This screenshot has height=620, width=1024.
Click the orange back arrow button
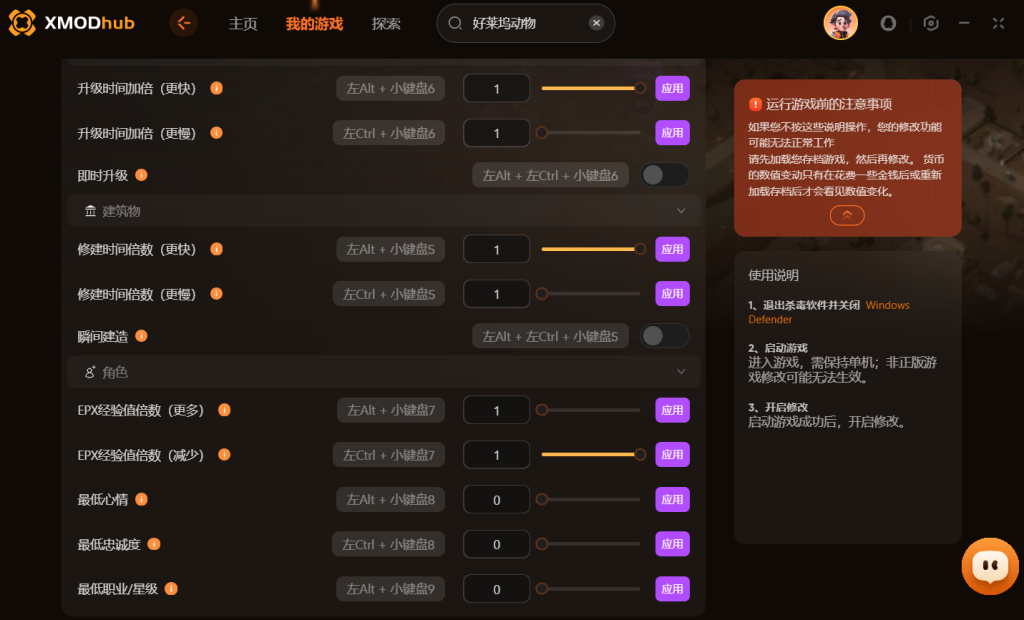(184, 24)
